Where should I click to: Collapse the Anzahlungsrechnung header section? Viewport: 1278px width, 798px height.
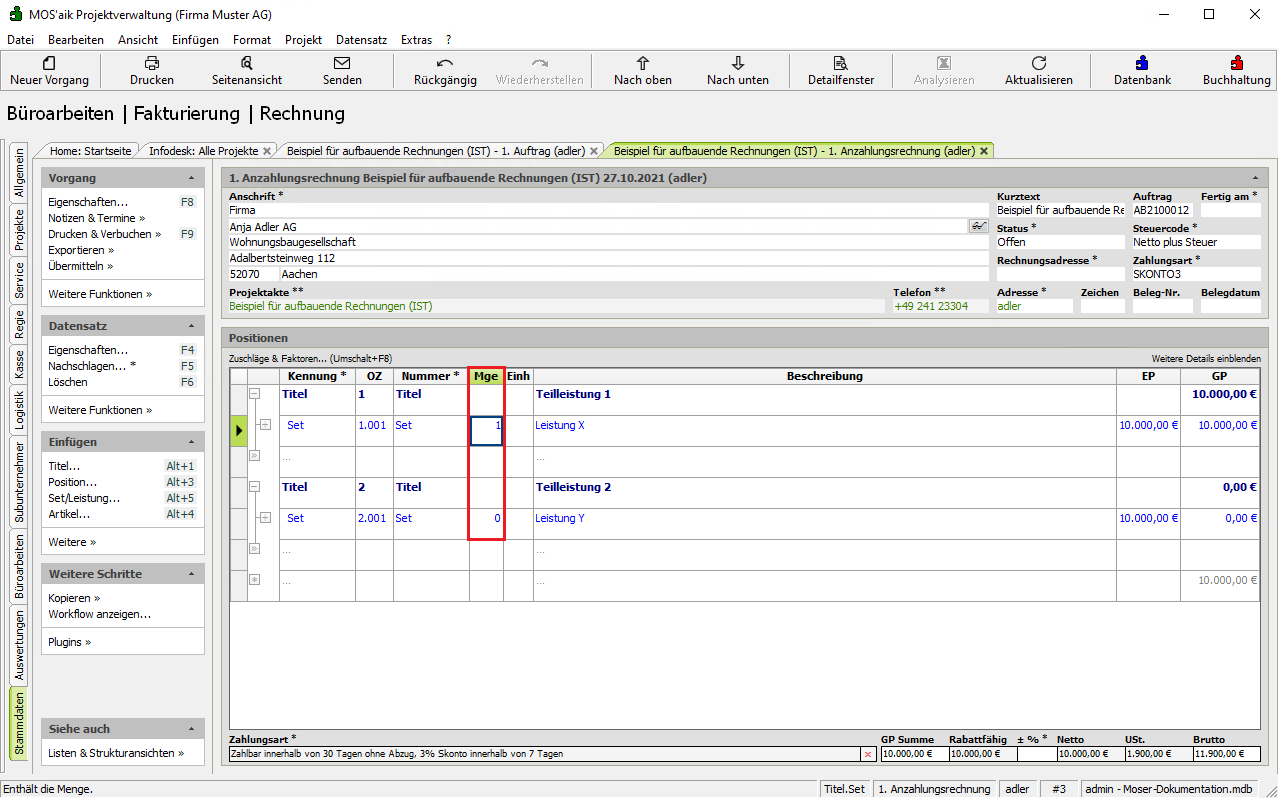click(1255, 178)
